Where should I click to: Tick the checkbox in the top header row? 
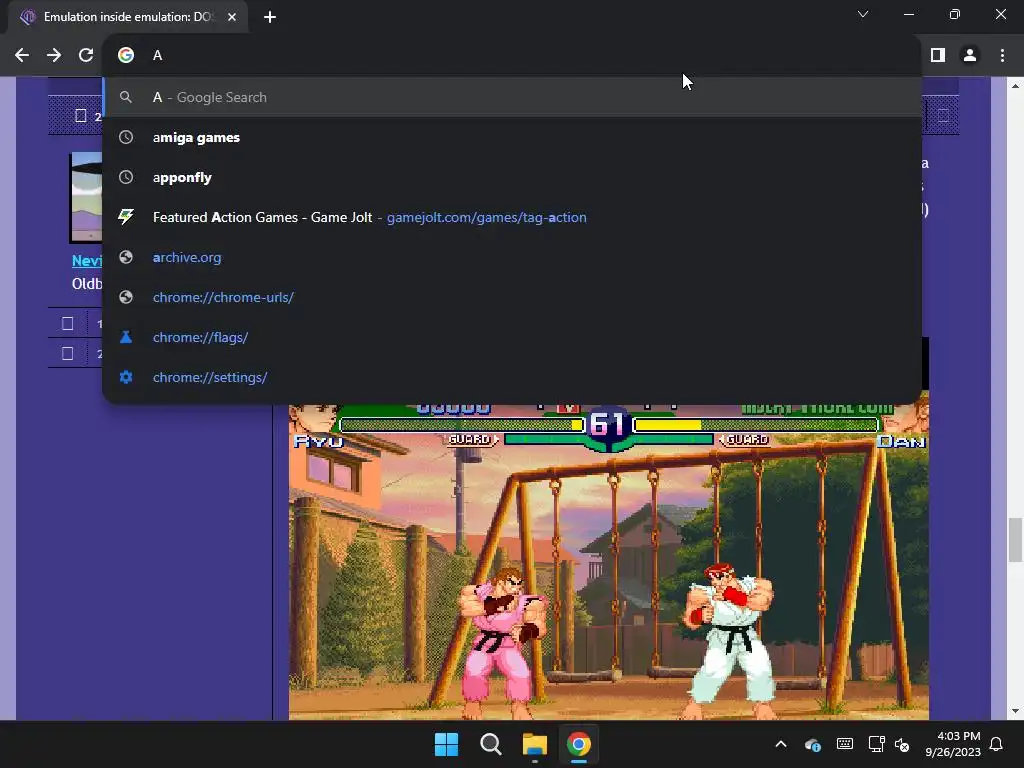(80, 116)
